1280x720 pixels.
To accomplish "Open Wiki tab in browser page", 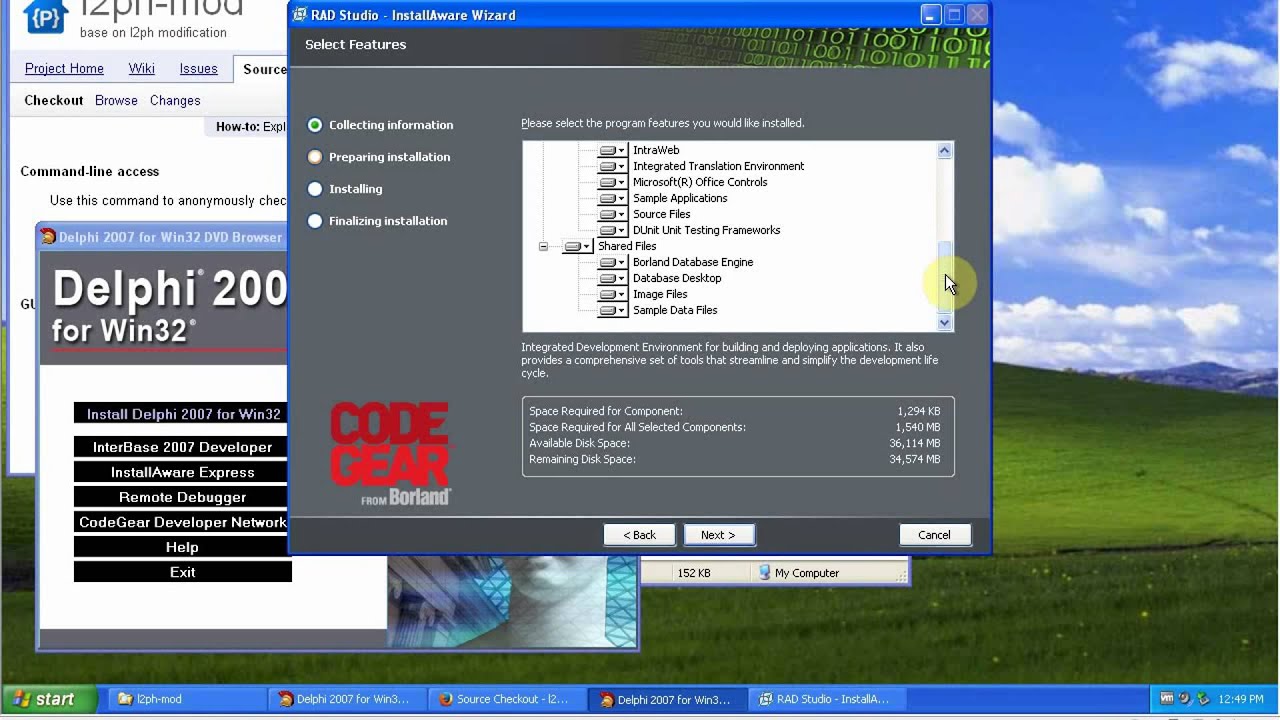I will click(141, 68).
